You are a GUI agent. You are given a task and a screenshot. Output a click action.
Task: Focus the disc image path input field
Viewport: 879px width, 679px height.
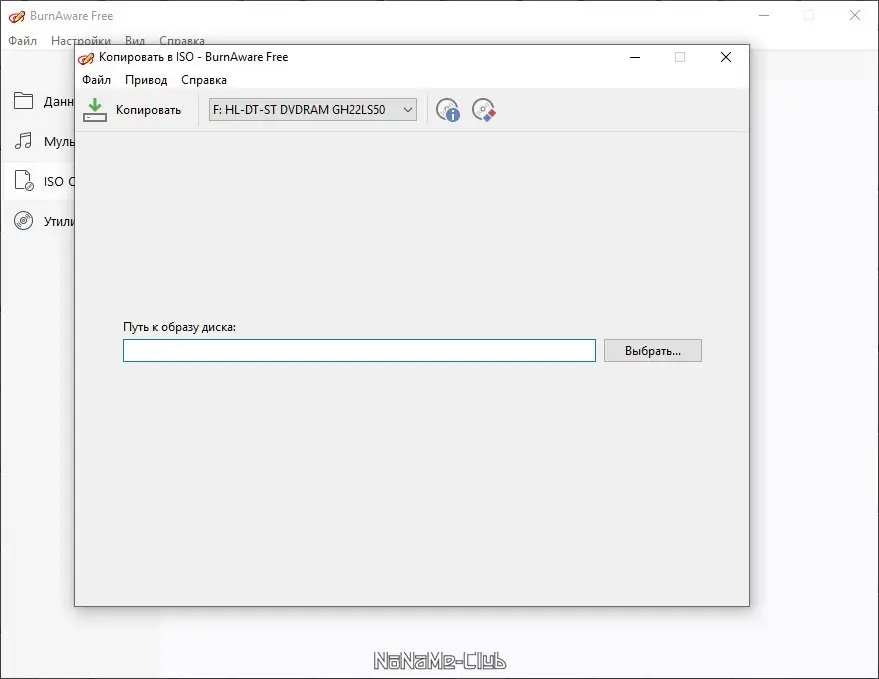(x=359, y=351)
